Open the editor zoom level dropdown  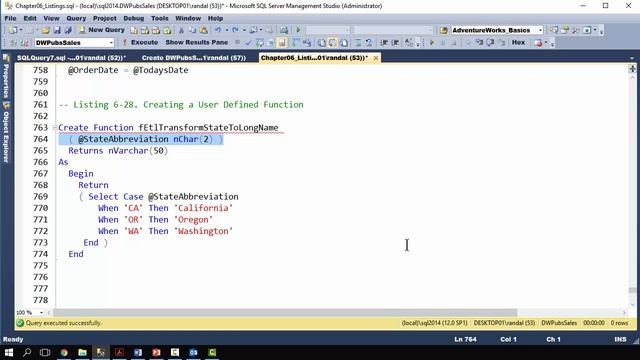click(x=41, y=313)
